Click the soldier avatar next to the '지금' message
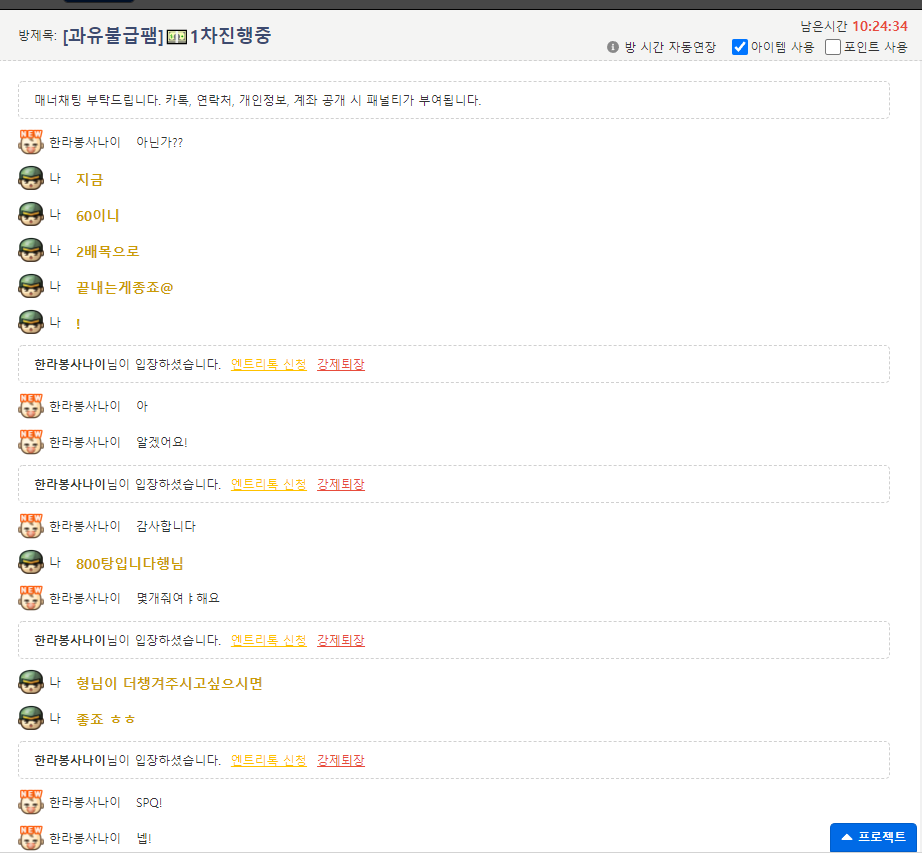The height and width of the screenshot is (855, 922). (31, 179)
